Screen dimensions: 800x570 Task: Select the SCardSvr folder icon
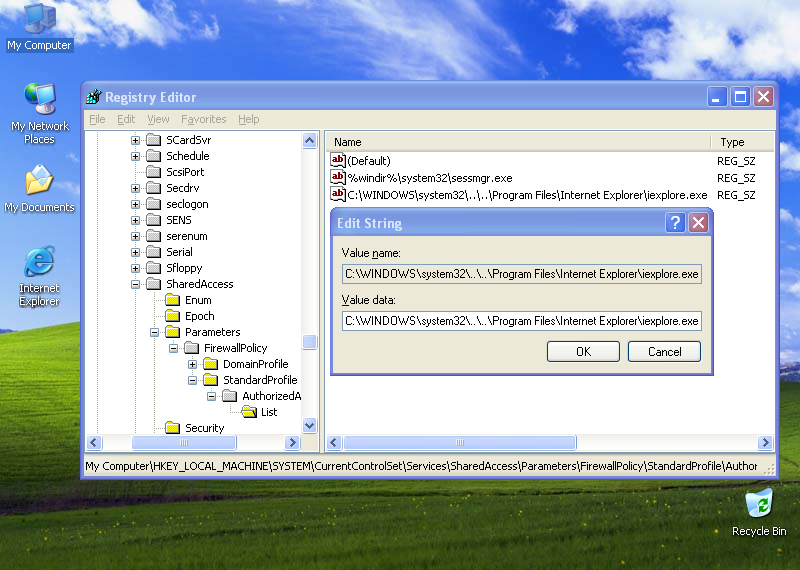tap(154, 140)
